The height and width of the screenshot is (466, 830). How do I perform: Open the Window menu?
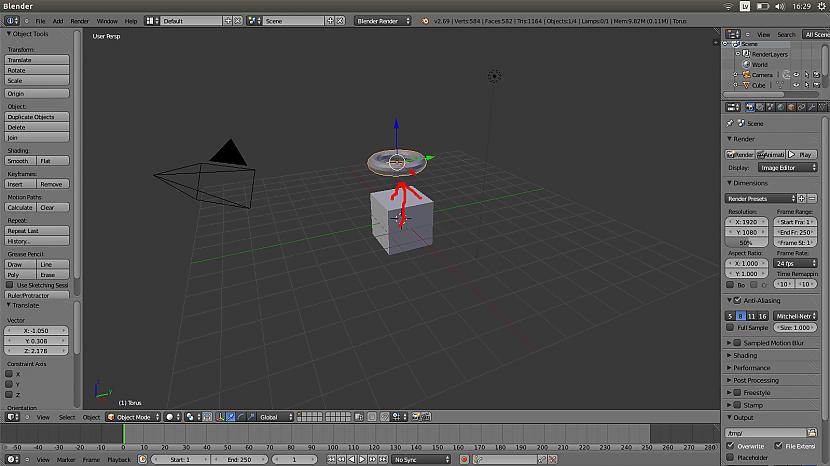[107, 21]
